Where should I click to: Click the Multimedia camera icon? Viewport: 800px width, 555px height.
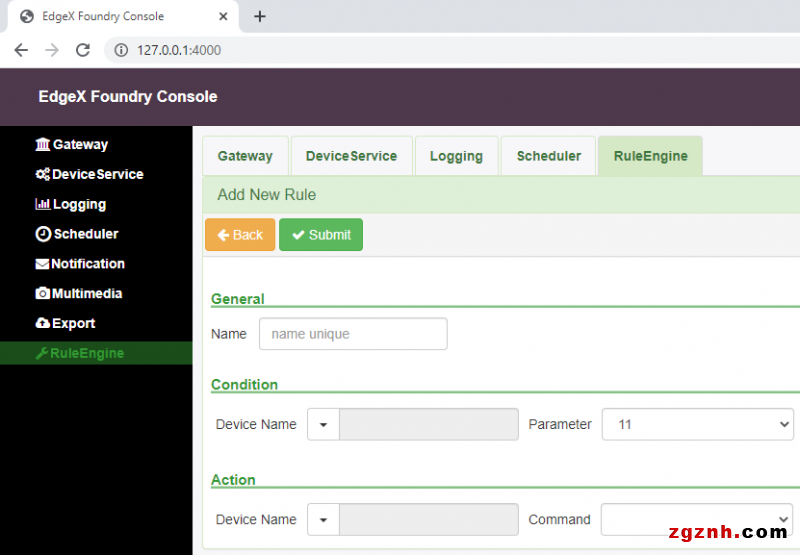42,293
